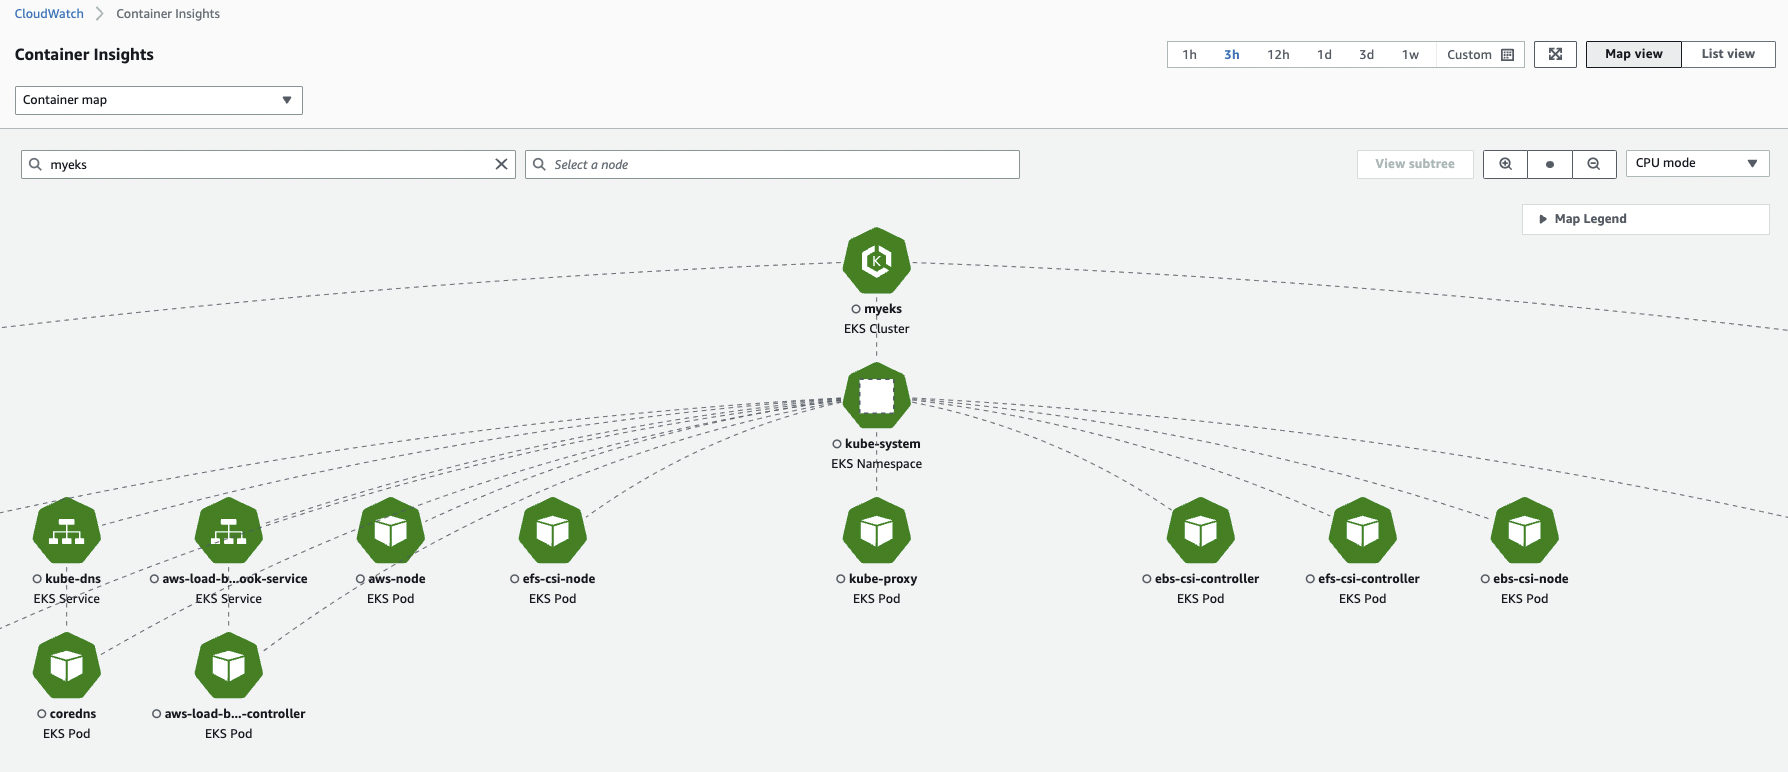Select the ebs-csi-node radio circle
This screenshot has height=772, width=1788.
tap(1485, 579)
